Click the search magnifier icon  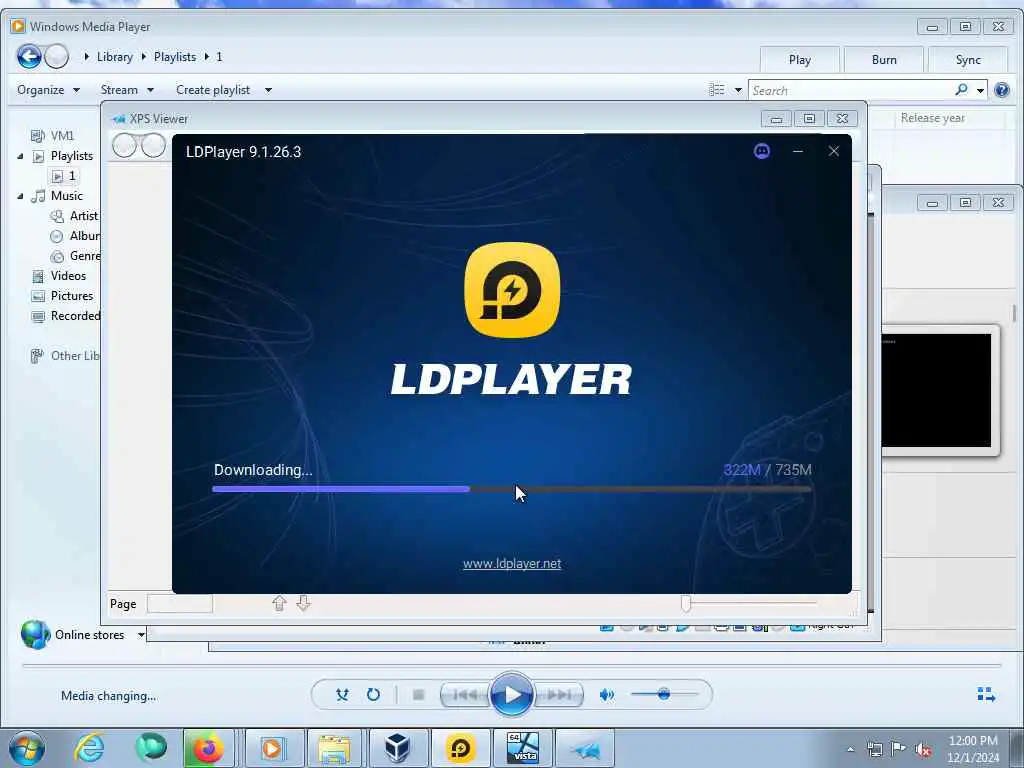click(961, 89)
